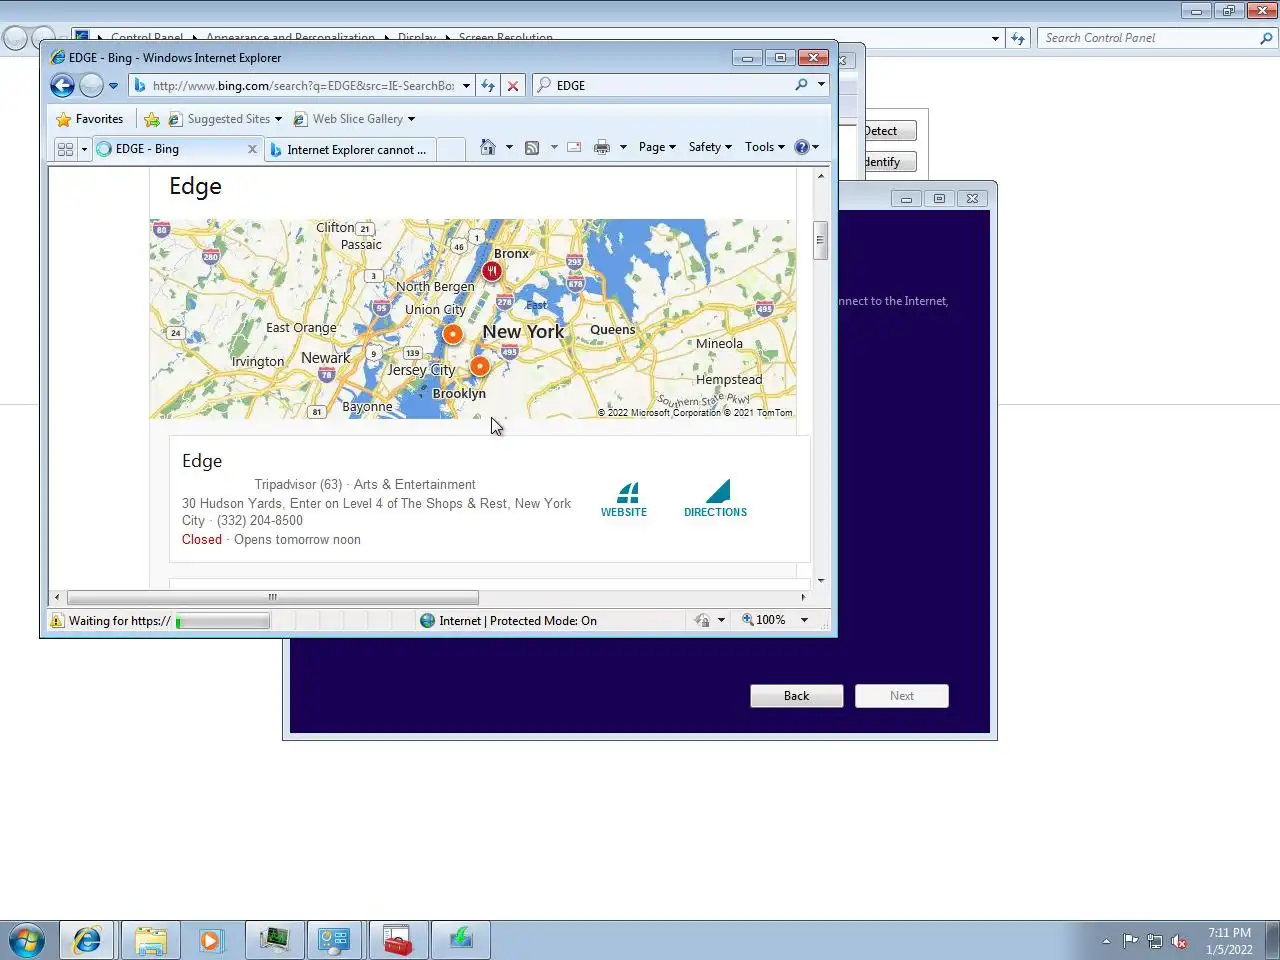The width and height of the screenshot is (1280, 960).
Task: Click the horizontal scrollbar thumb
Action: (x=272, y=597)
